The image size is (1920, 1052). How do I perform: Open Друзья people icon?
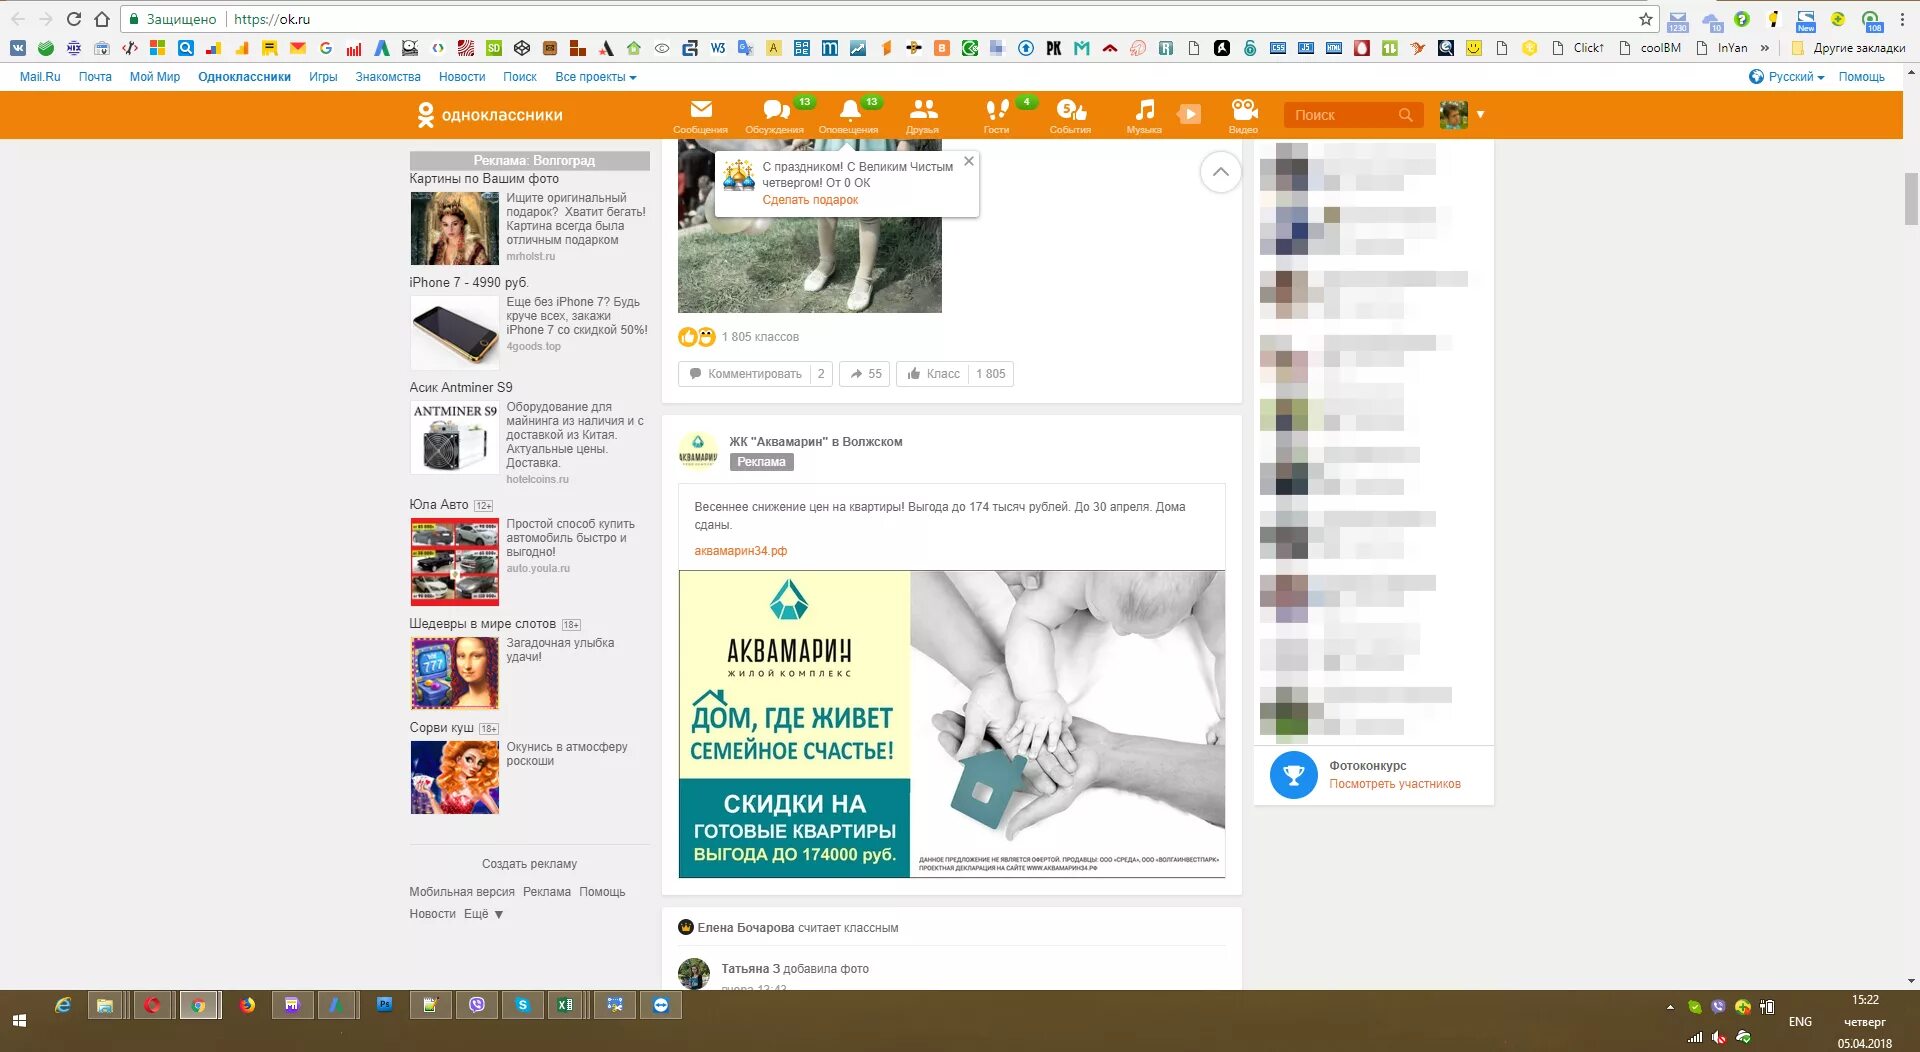point(923,110)
